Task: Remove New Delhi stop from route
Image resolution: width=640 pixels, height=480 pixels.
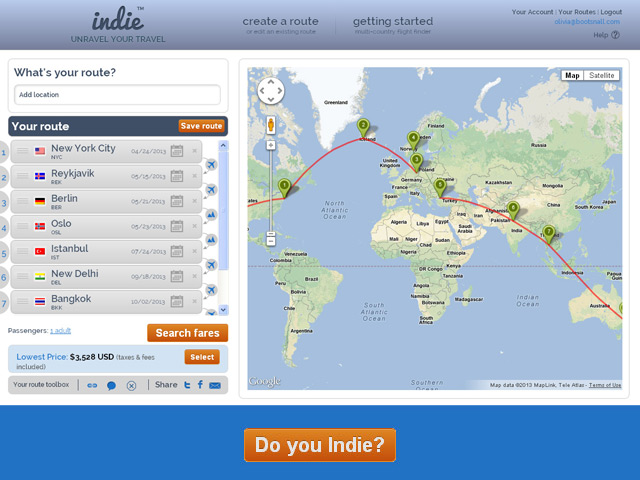Action: click(195, 276)
